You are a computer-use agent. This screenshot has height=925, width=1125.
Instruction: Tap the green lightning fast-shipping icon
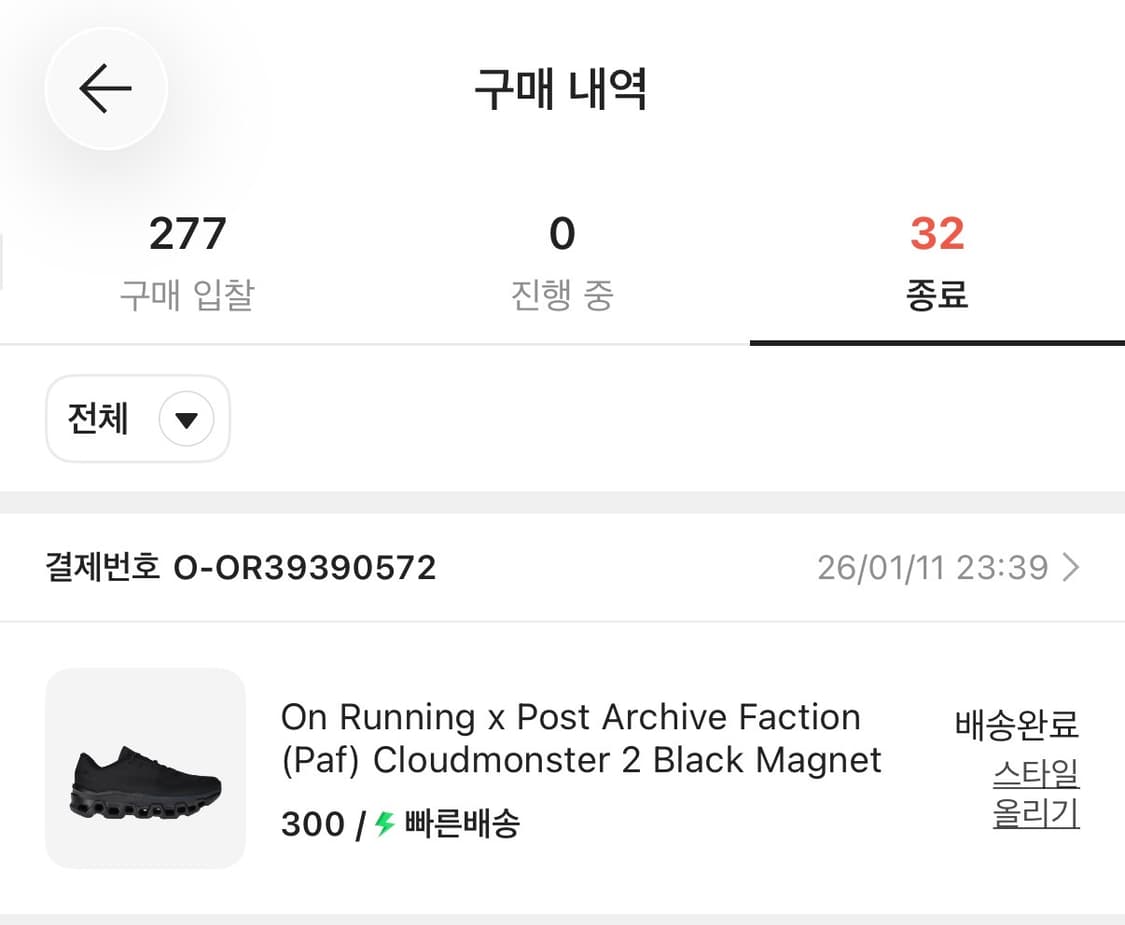(x=382, y=824)
